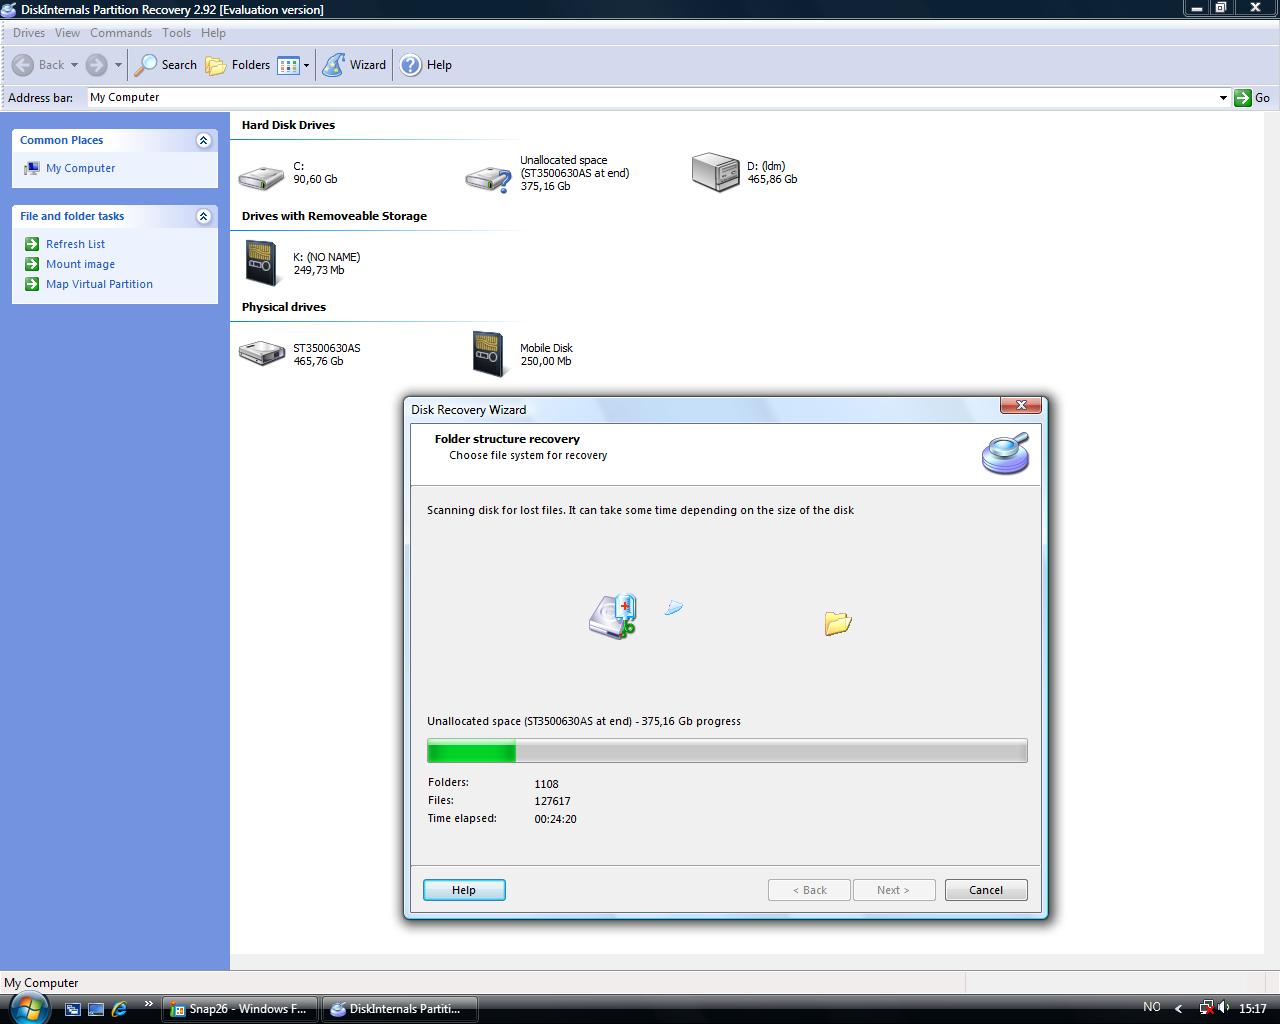1280x1024 pixels.
Task: Open the Commands menu
Action: 121,33
